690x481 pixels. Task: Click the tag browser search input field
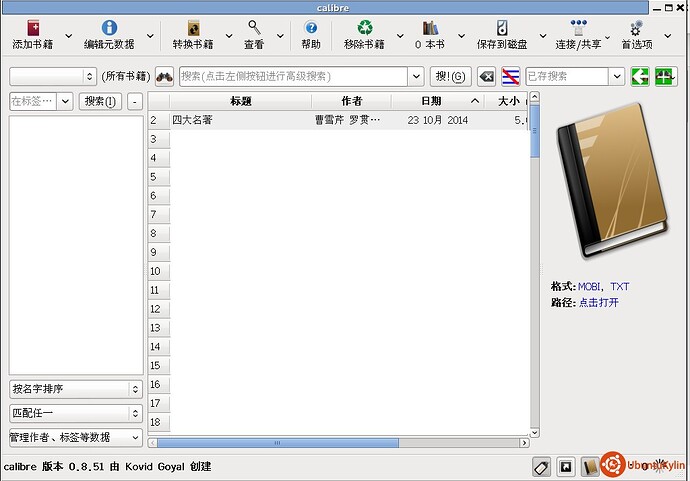pos(33,101)
